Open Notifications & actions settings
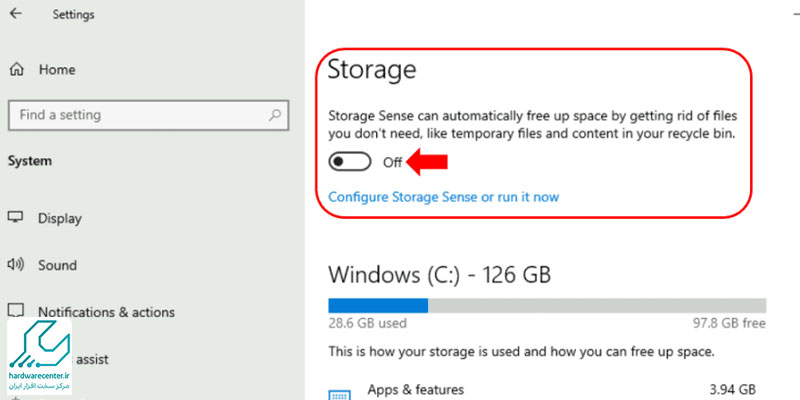This screenshot has height=400, width=800. 107,312
